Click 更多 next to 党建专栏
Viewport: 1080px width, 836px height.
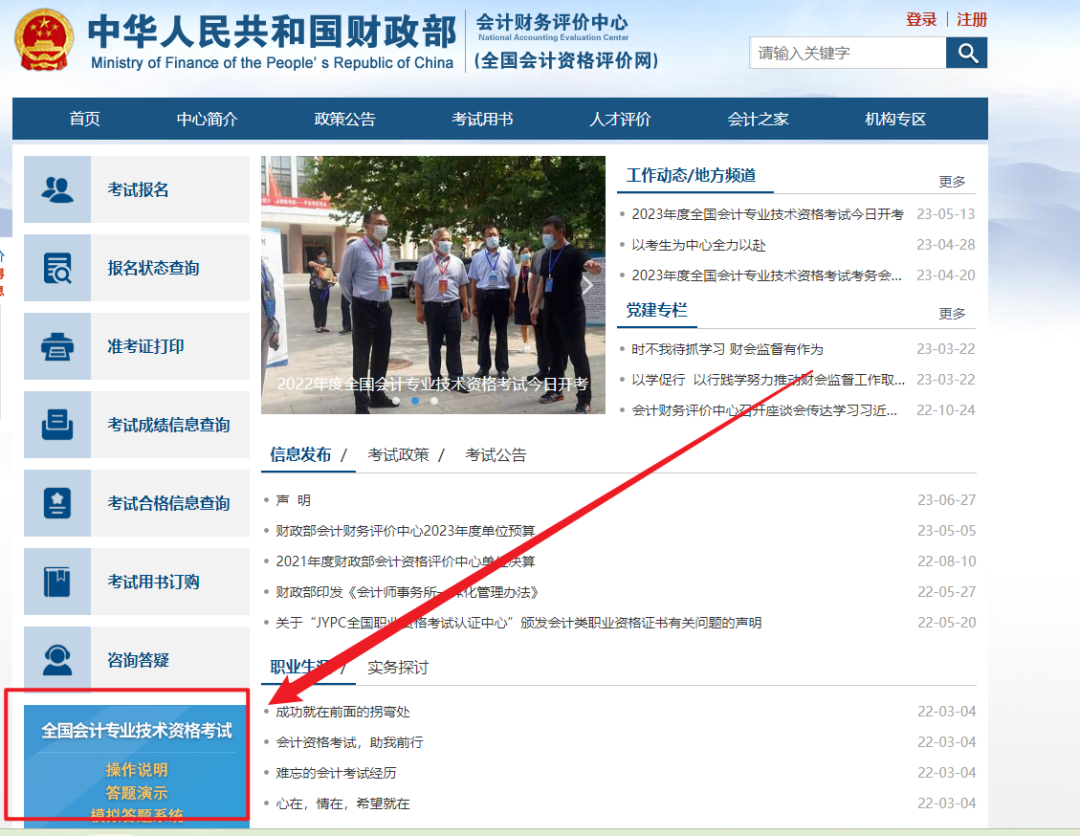(x=953, y=312)
